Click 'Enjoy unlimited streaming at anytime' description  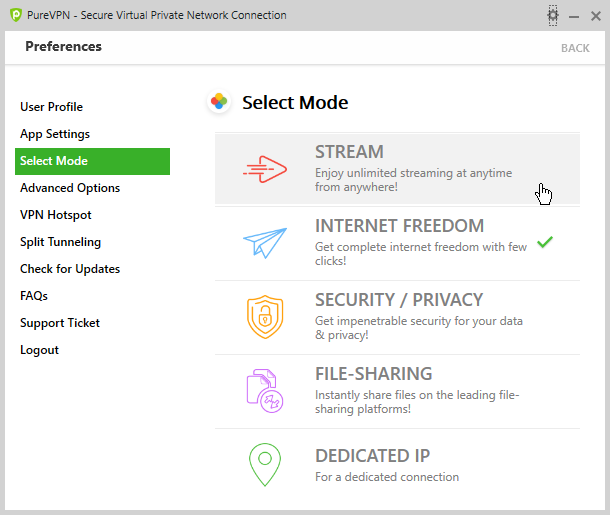pos(414,180)
